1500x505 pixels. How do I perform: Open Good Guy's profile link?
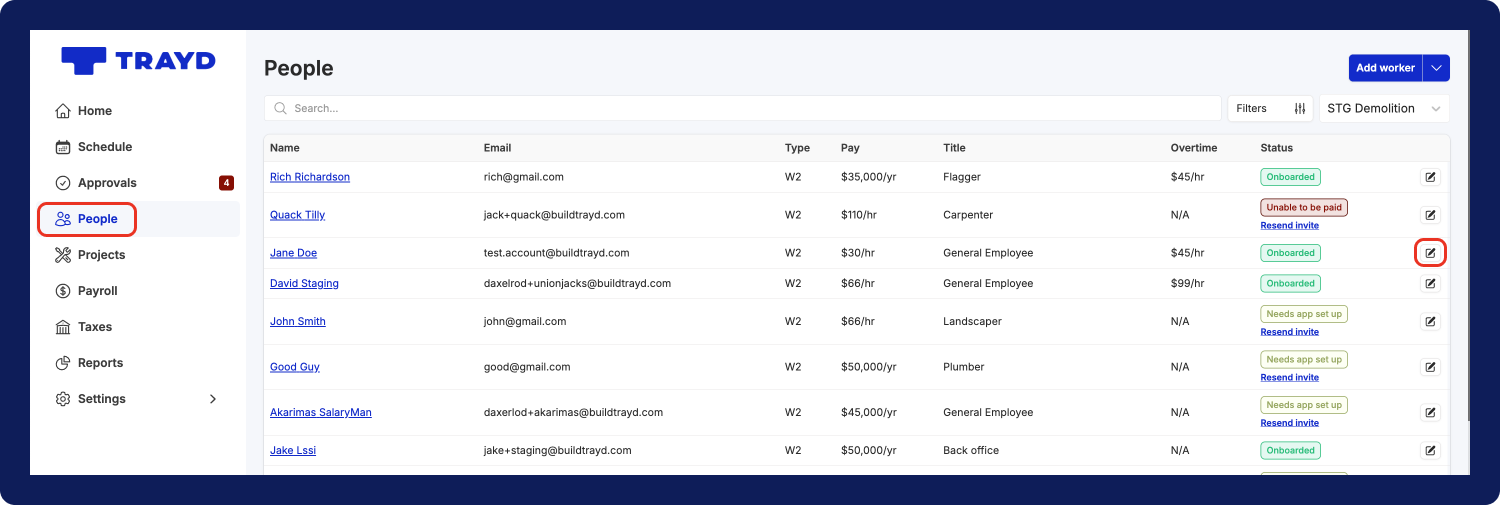point(295,367)
